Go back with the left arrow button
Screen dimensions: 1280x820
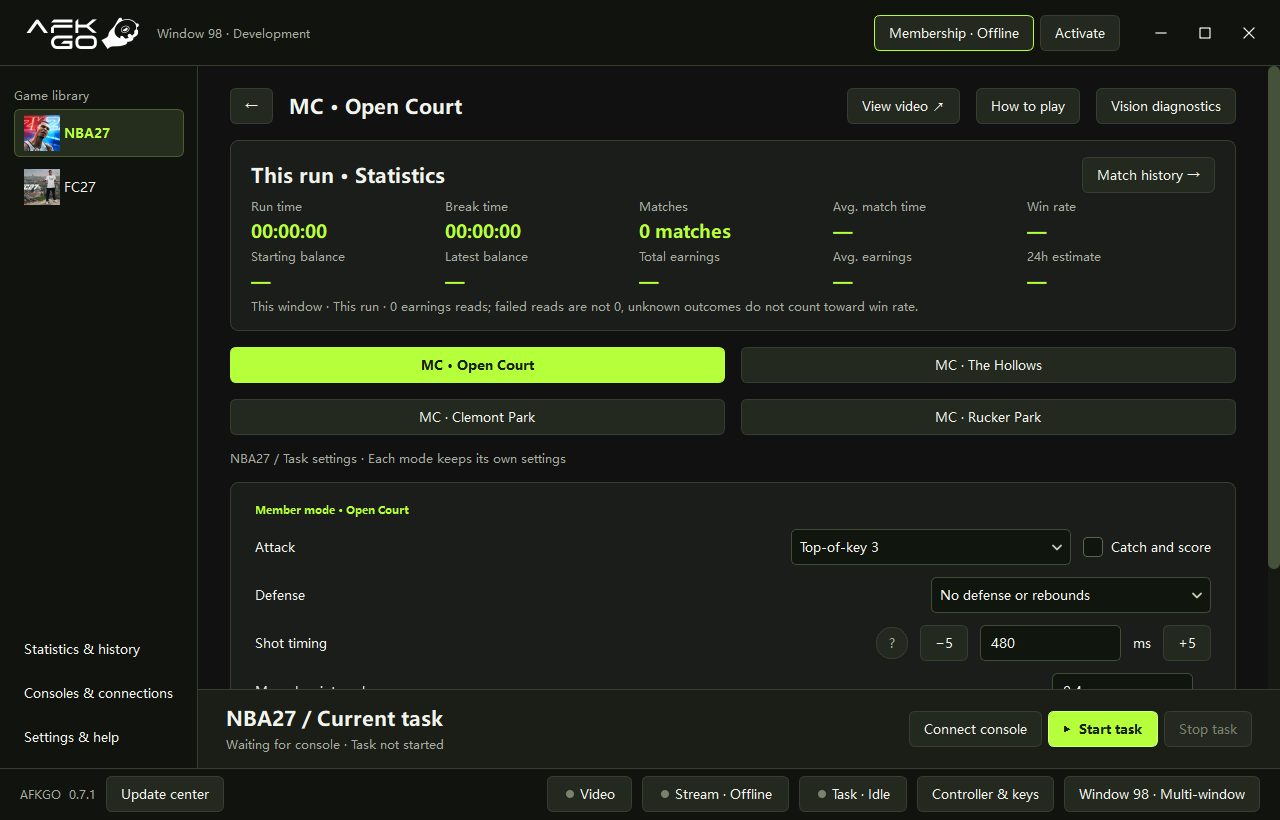click(x=251, y=106)
